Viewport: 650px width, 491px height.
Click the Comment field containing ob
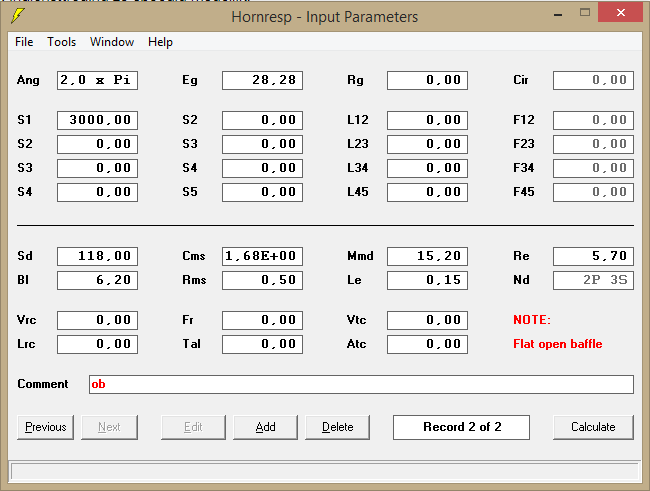(x=361, y=384)
